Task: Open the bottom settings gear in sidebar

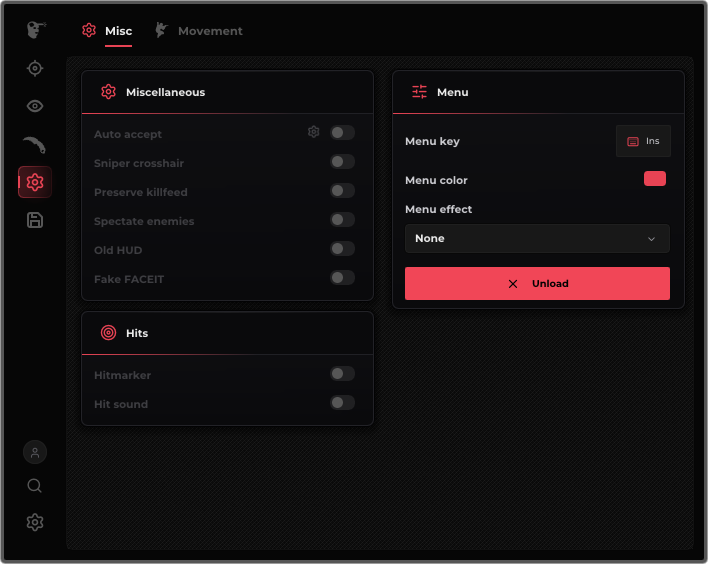Action: click(35, 522)
